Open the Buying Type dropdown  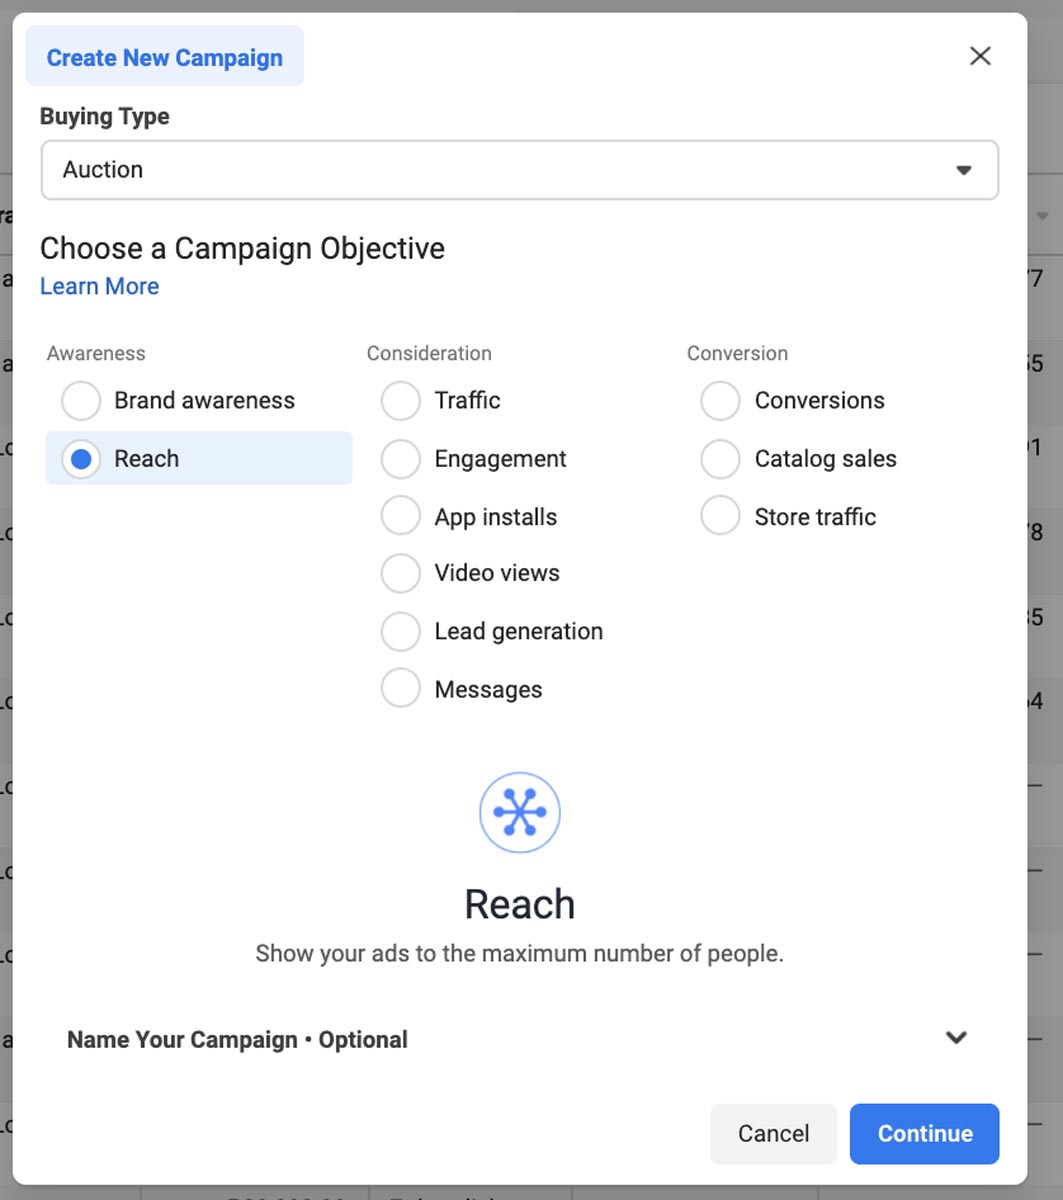pos(520,170)
